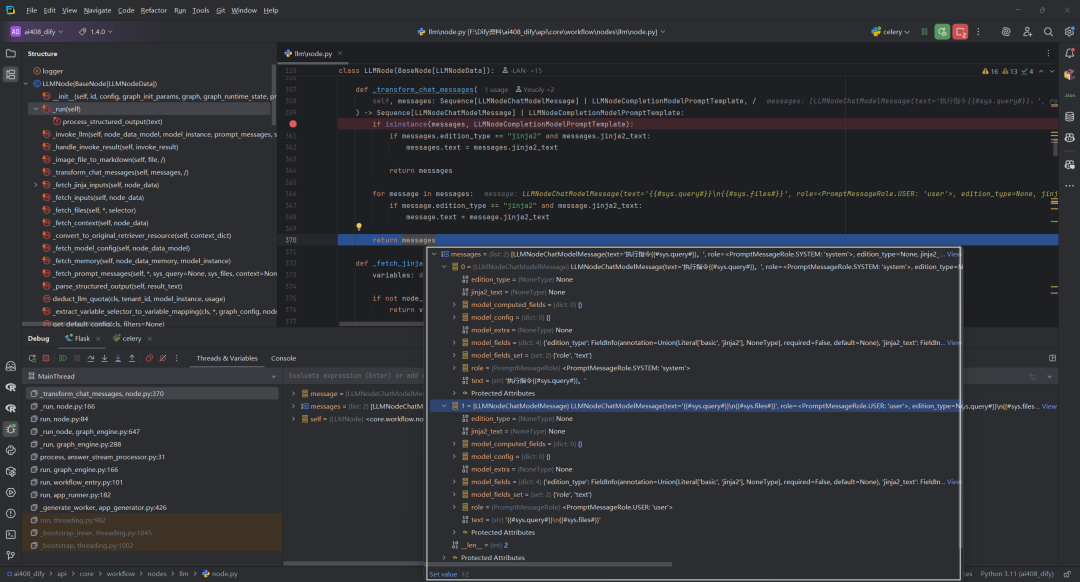Open View Breakpoints icon
The image size is (1080, 582).
[149, 358]
